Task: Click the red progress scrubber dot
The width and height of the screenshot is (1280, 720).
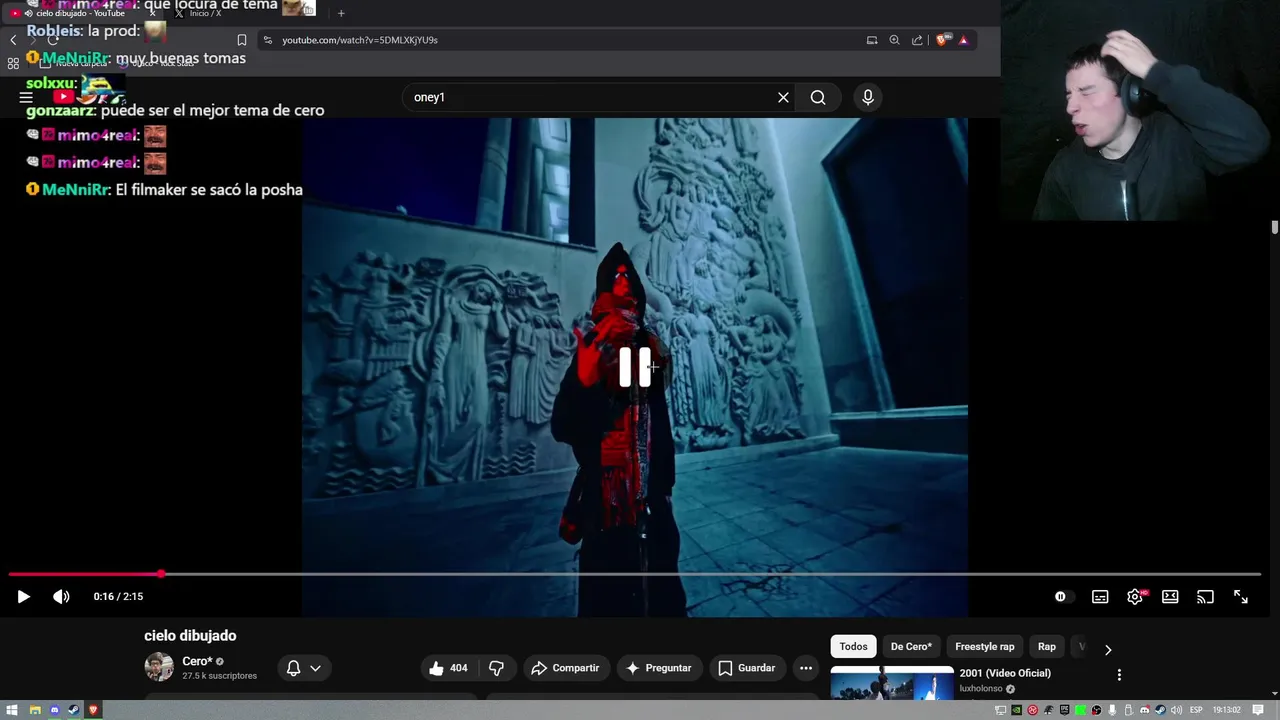Action: [x=161, y=574]
